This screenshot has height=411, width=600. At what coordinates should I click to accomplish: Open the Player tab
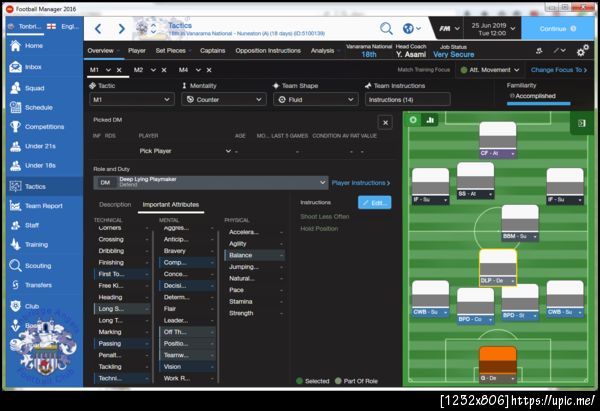tap(137, 51)
